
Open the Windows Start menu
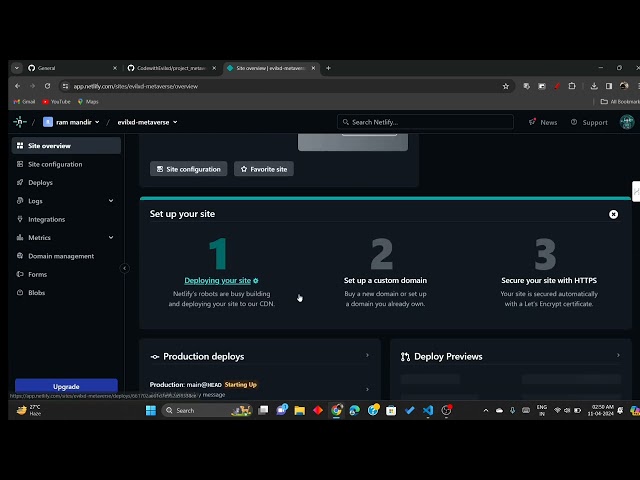coord(151,410)
